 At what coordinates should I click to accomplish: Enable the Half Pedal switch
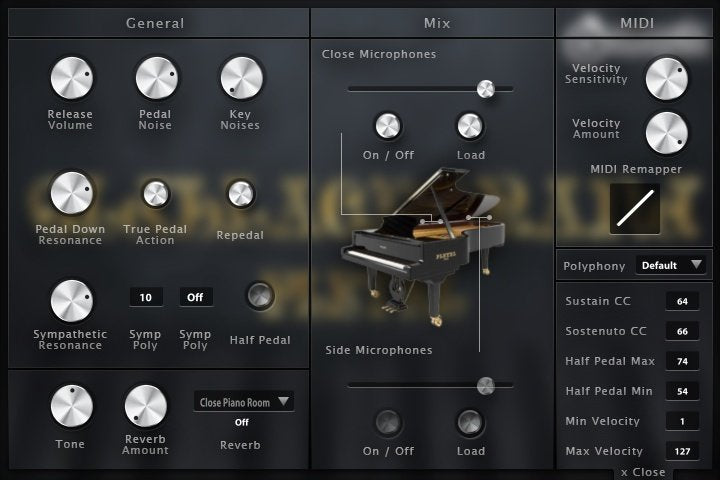tap(260, 295)
